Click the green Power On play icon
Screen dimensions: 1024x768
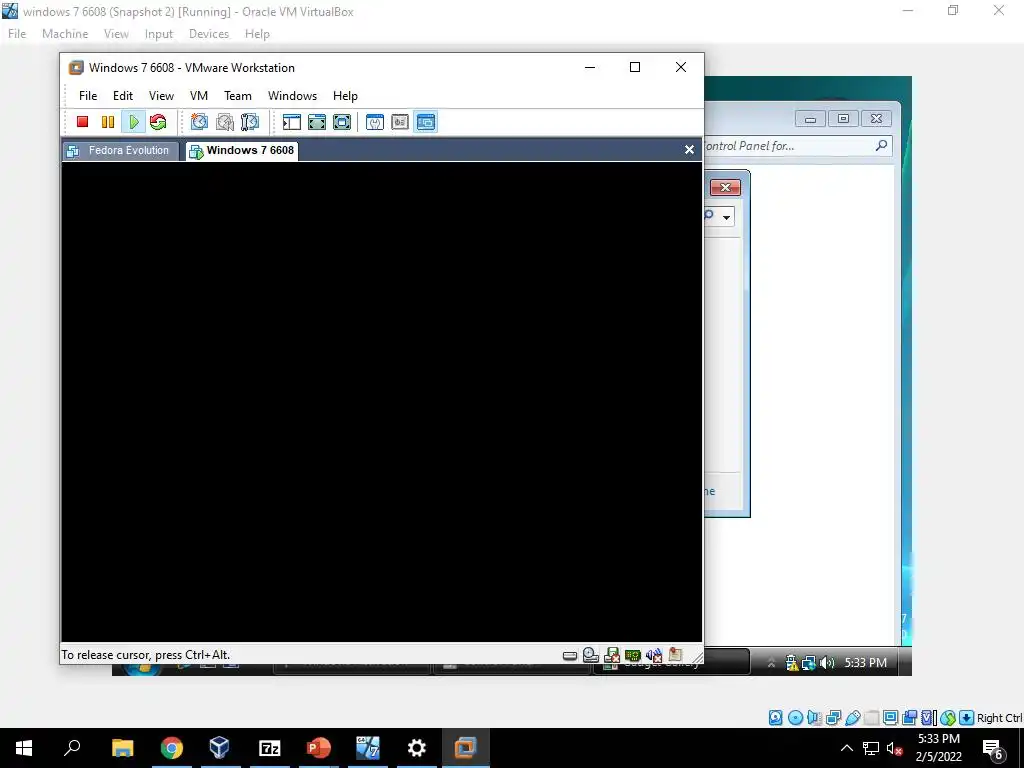click(133, 122)
